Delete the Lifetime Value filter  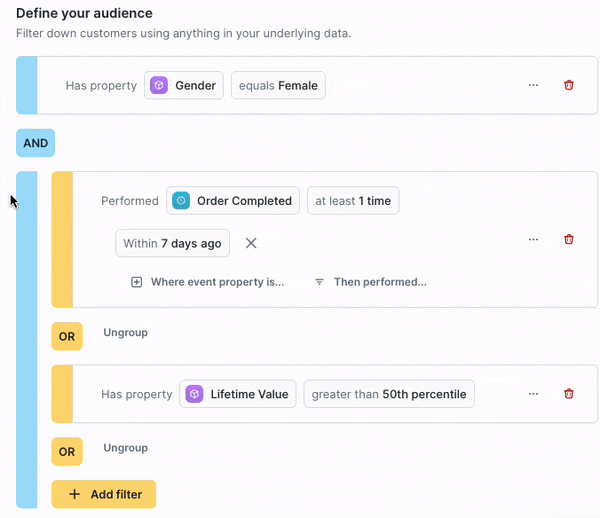pos(569,394)
